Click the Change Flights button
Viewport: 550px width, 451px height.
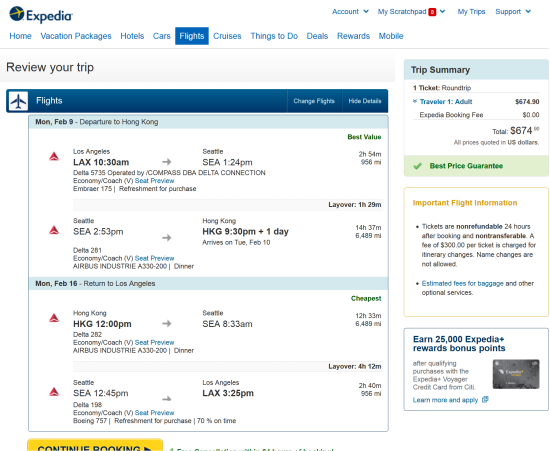(x=314, y=101)
